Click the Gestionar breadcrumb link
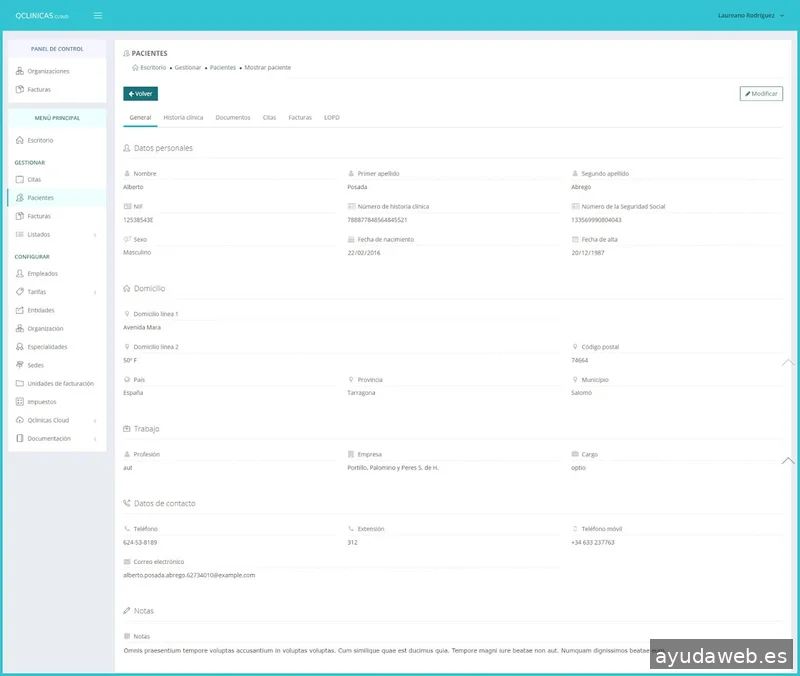The height and width of the screenshot is (676, 800). (x=188, y=68)
